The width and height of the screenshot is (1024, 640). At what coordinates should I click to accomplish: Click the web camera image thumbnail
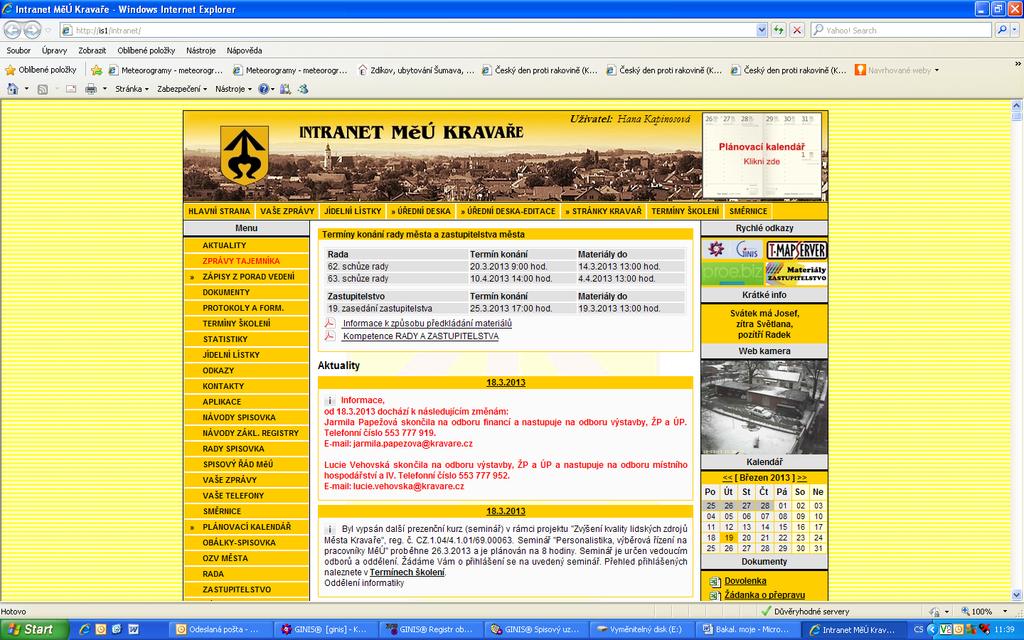(764, 407)
